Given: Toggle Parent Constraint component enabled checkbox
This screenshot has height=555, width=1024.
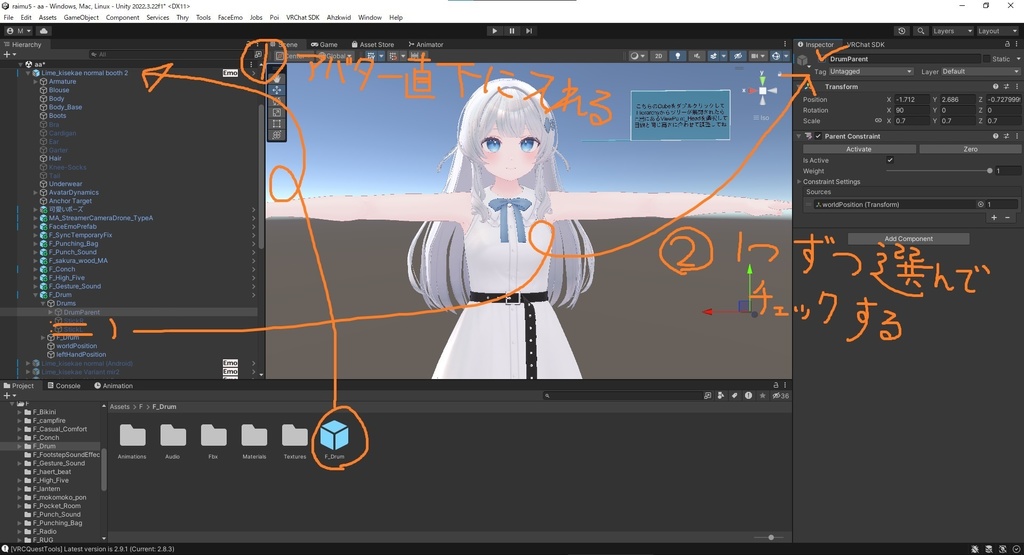Looking at the screenshot, I should pyautogui.click(x=818, y=136).
